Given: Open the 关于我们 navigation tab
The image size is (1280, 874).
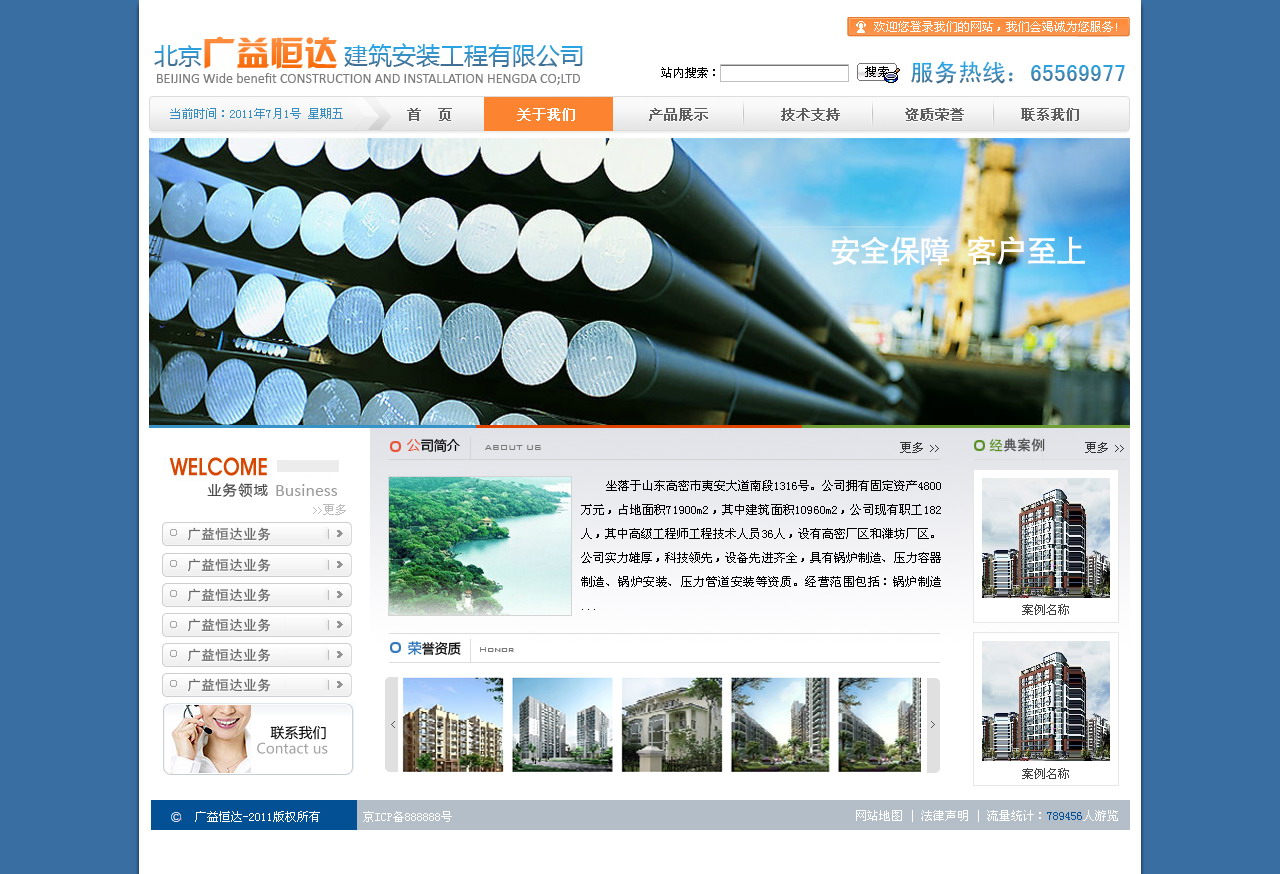Looking at the screenshot, I should 548,114.
